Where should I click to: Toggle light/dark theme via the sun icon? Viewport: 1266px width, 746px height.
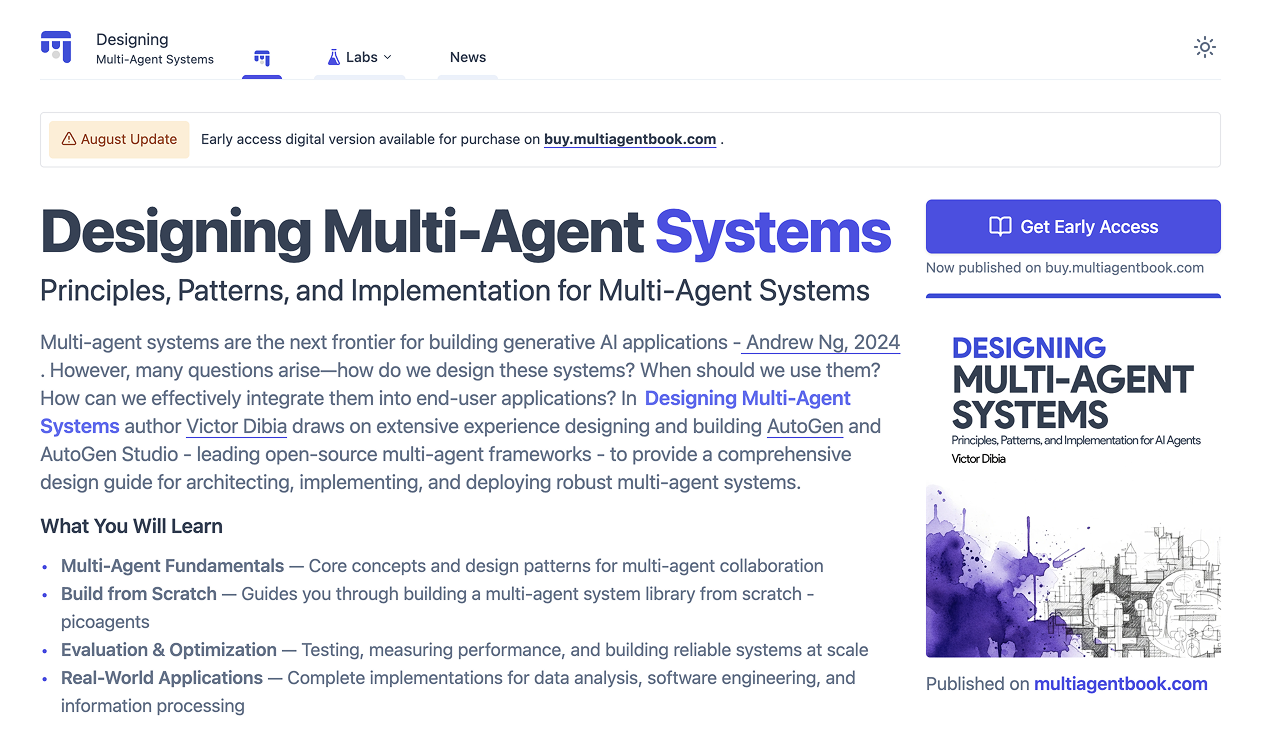1204,46
